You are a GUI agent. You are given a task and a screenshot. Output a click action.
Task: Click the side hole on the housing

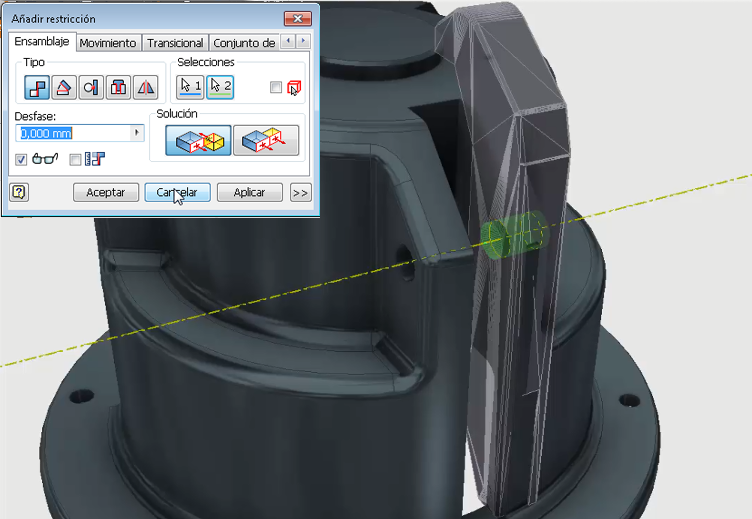tap(407, 262)
